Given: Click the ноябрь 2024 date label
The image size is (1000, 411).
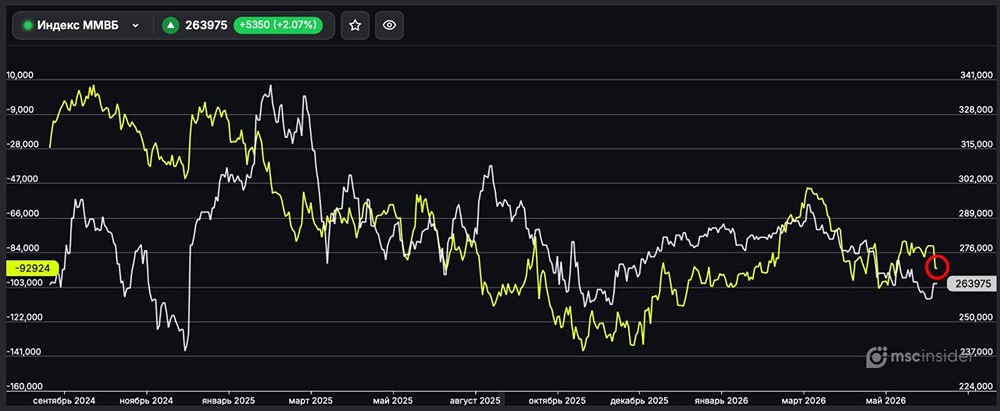Looking at the screenshot, I should (x=147, y=400).
